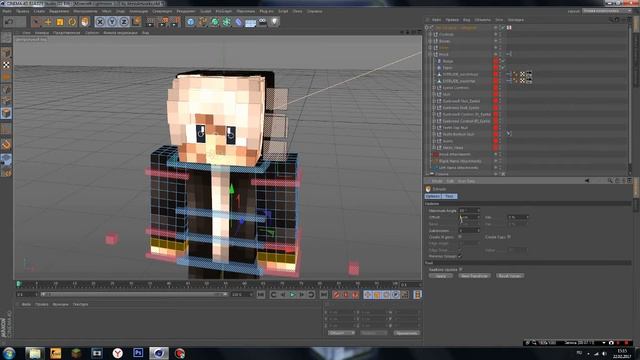
Task: Toggle the Realtime Update checkbox
Action: (x=461, y=269)
